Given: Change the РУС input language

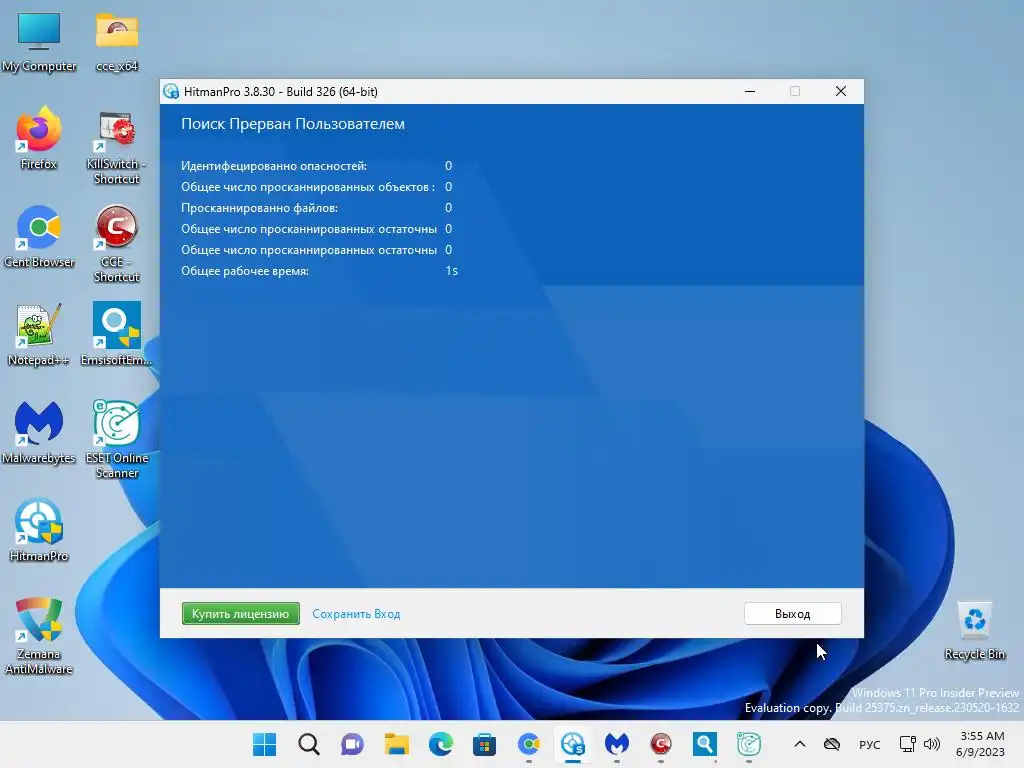Looking at the screenshot, I should click(869, 744).
